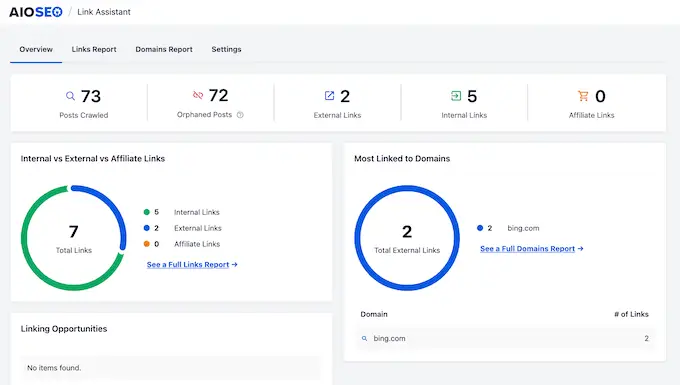This screenshot has height=385, width=680.
Task: Click the 73 Posts Crawled number
Action: click(91, 96)
